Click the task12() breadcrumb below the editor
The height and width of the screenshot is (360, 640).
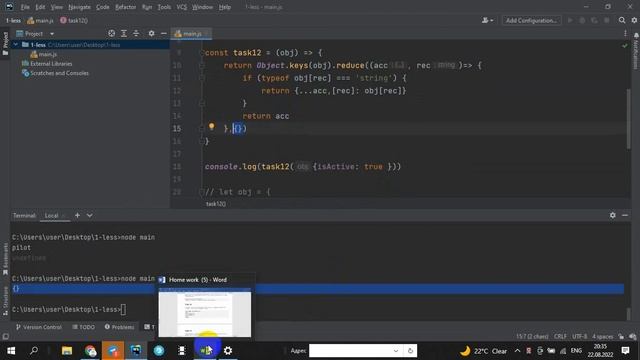pos(216,204)
